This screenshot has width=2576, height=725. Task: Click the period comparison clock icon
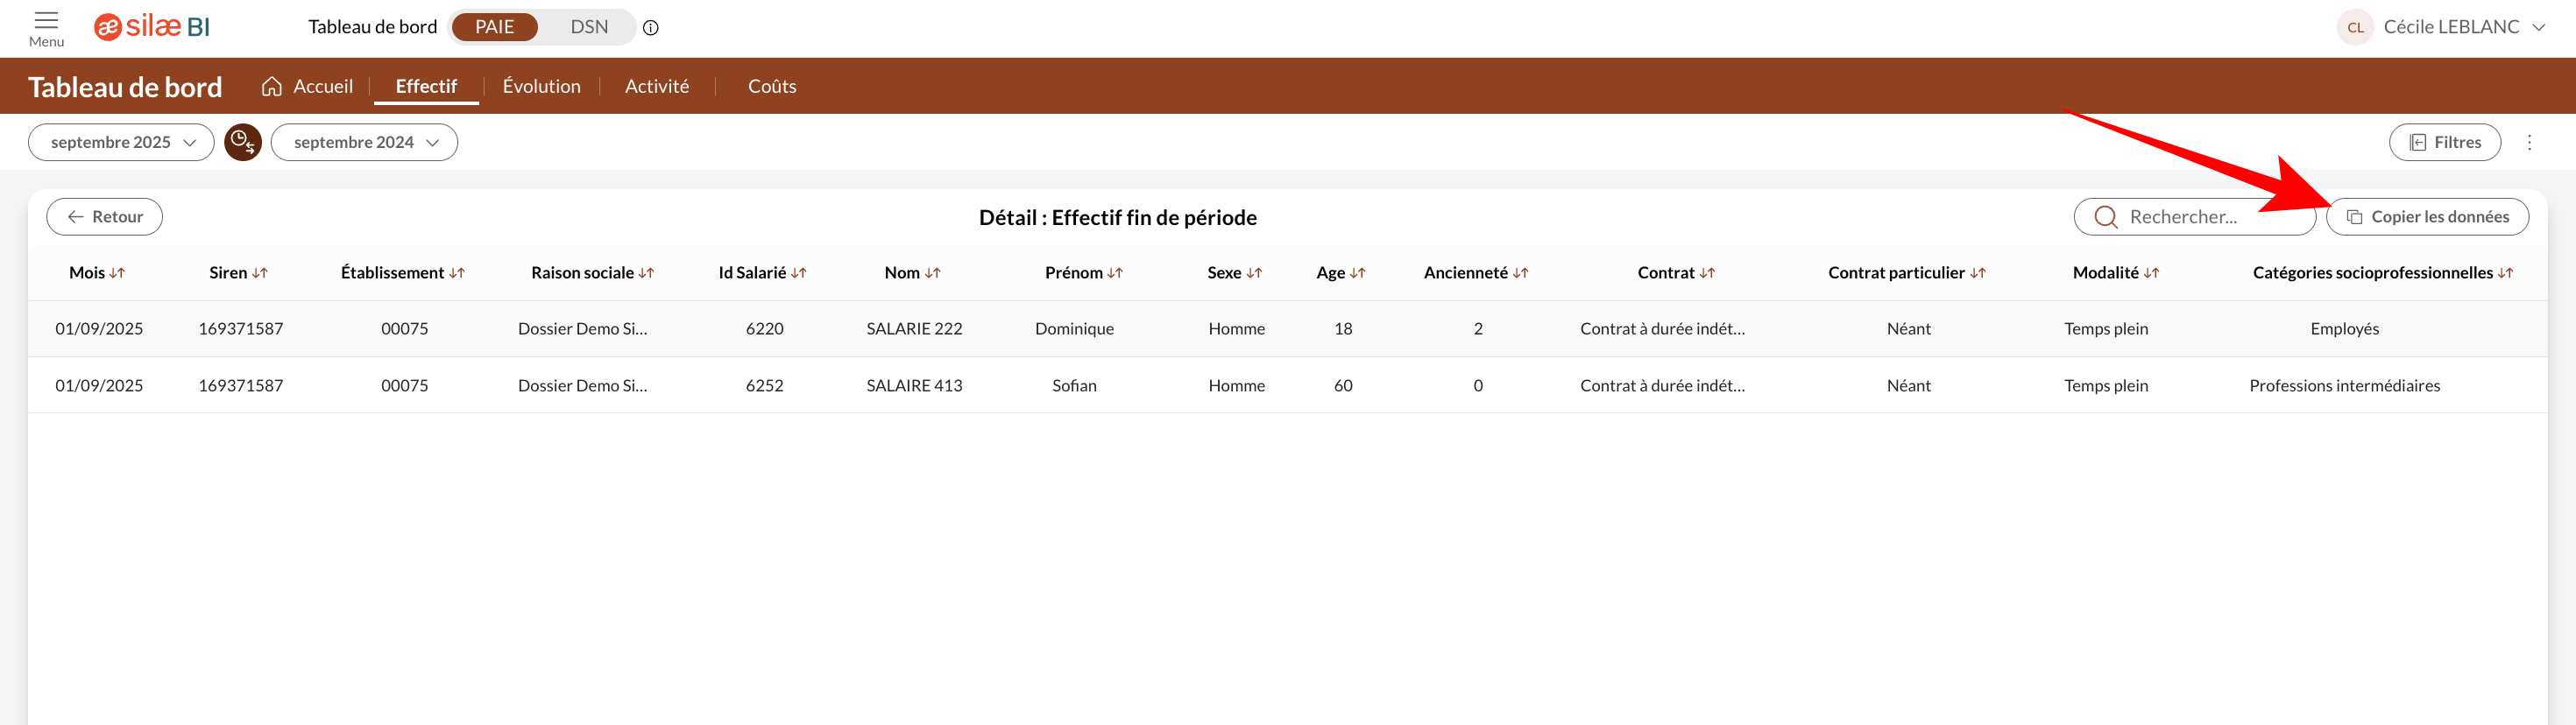coord(242,142)
